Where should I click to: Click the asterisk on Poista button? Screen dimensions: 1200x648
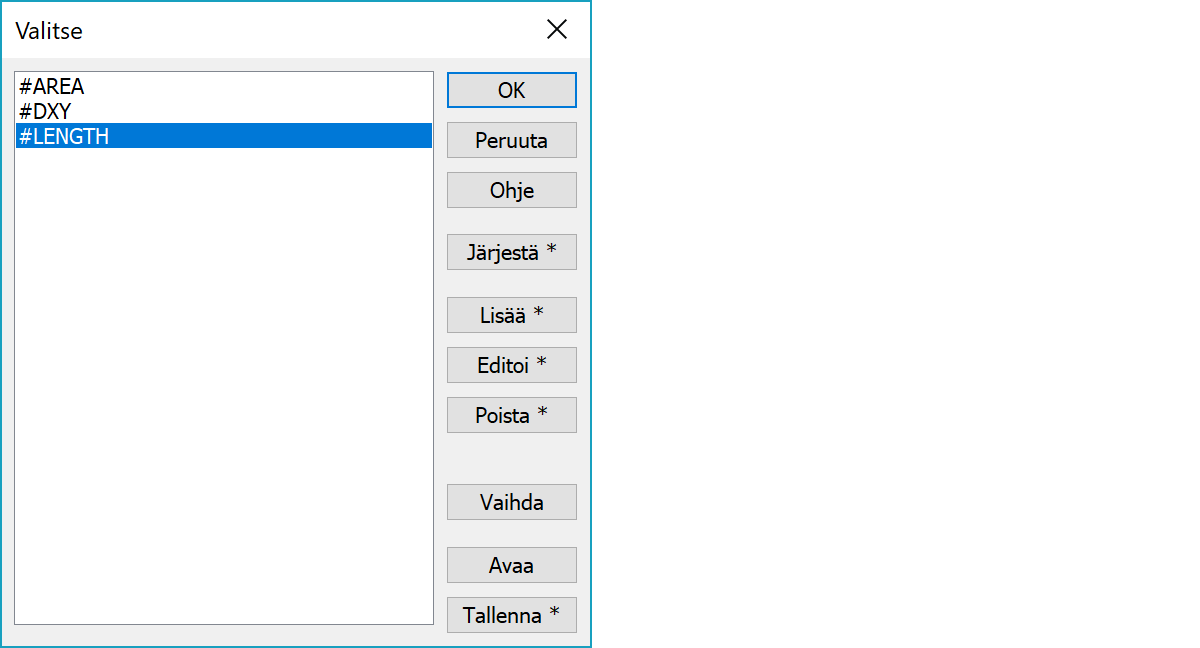[x=543, y=414]
